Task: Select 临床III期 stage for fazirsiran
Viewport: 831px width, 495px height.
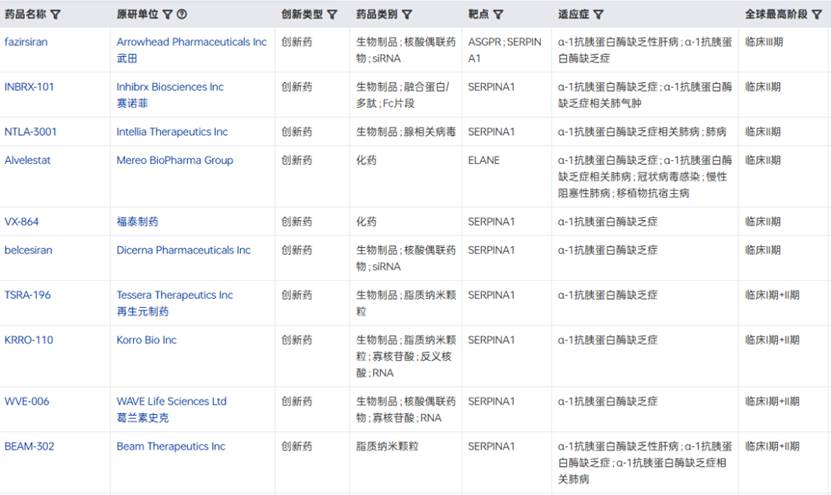Action: pyautogui.click(x=764, y=42)
